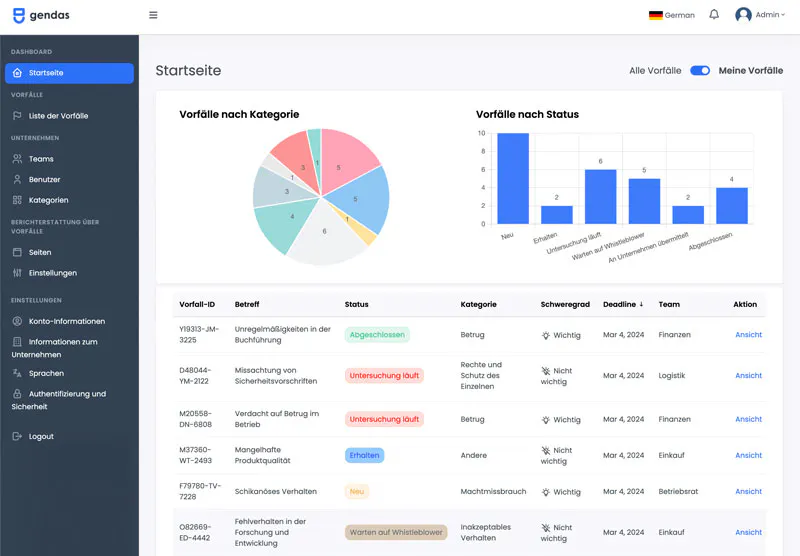Viewport: 800px width, 556px height.
Task: Click the Liste der Vorfälle flag icon
Action: coord(17,116)
